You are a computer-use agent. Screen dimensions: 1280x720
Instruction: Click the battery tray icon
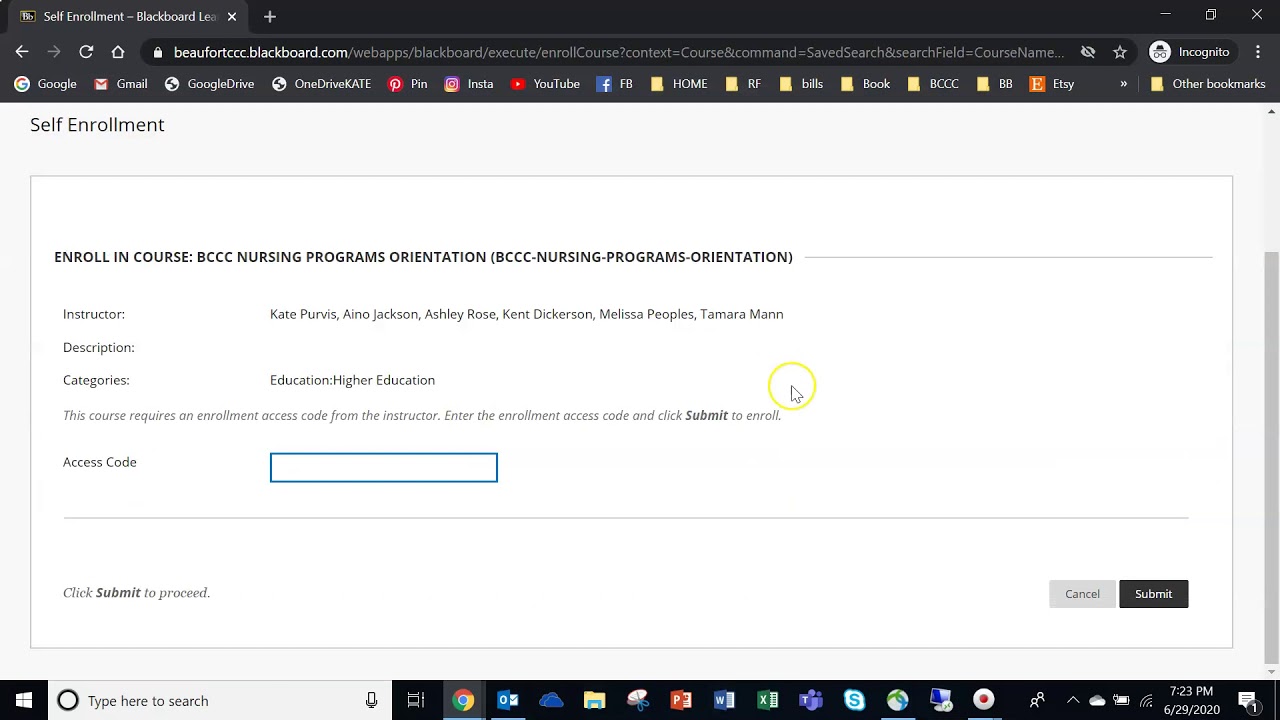point(1121,700)
